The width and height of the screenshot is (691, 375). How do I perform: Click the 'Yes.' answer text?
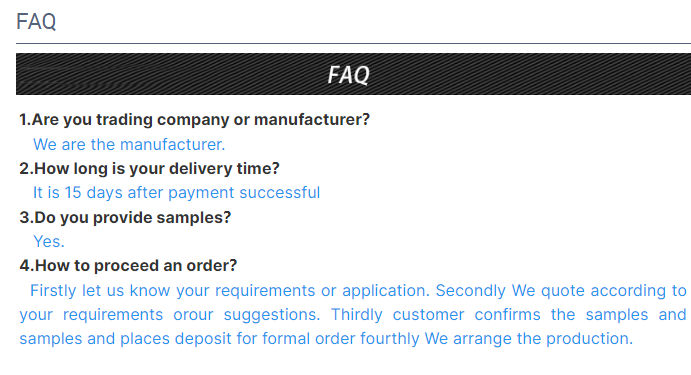[x=49, y=241]
